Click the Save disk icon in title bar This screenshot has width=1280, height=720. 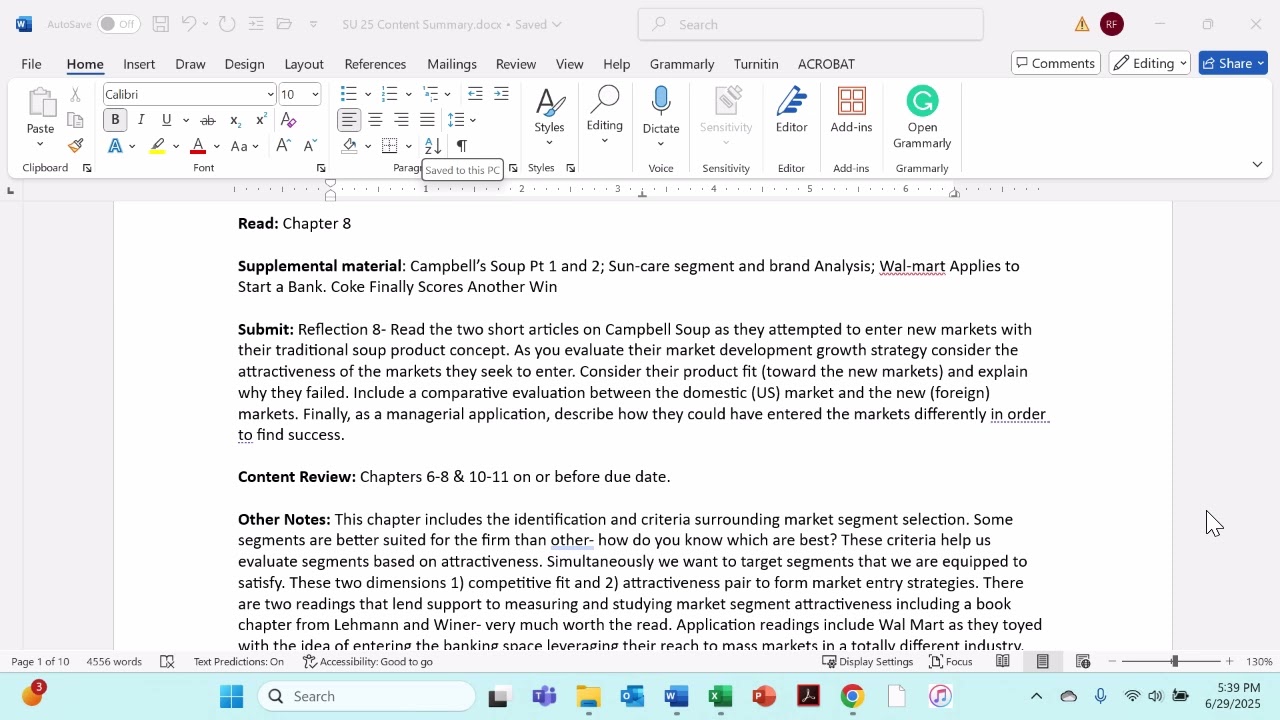pyautogui.click(x=161, y=24)
